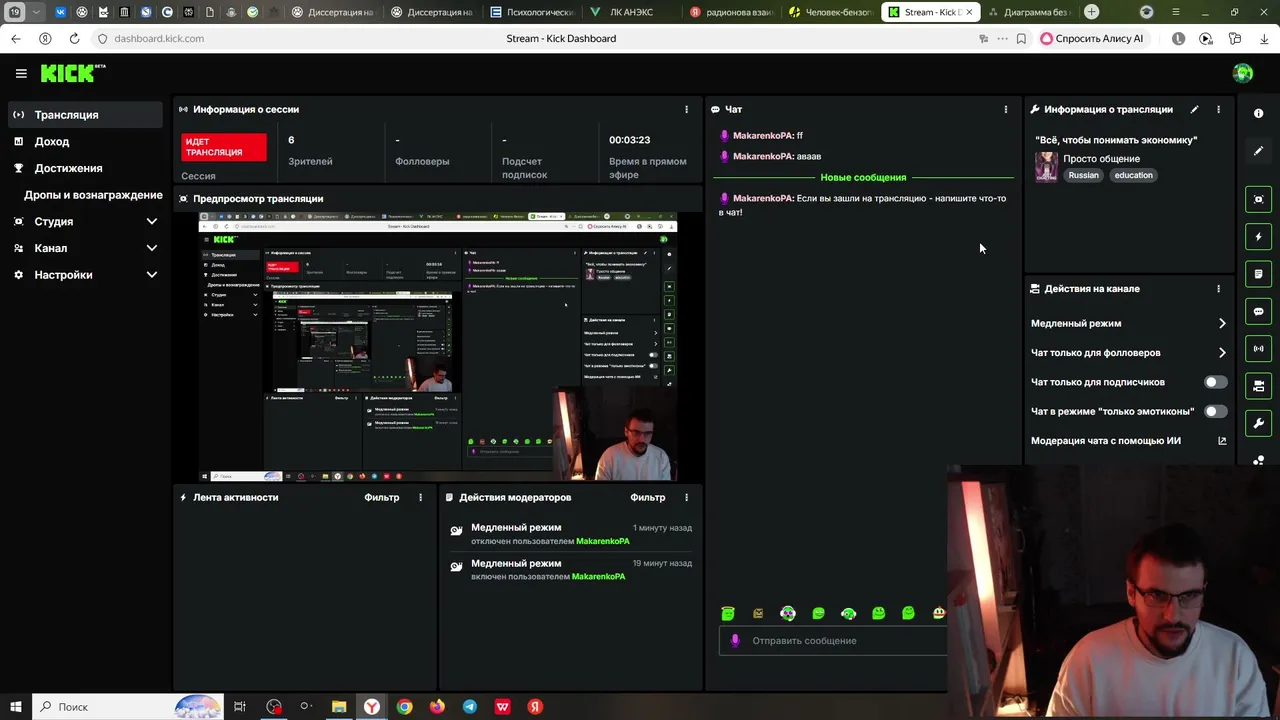Open AI chat moderation external link icon
1280x720 pixels.
click(x=1222, y=441)
